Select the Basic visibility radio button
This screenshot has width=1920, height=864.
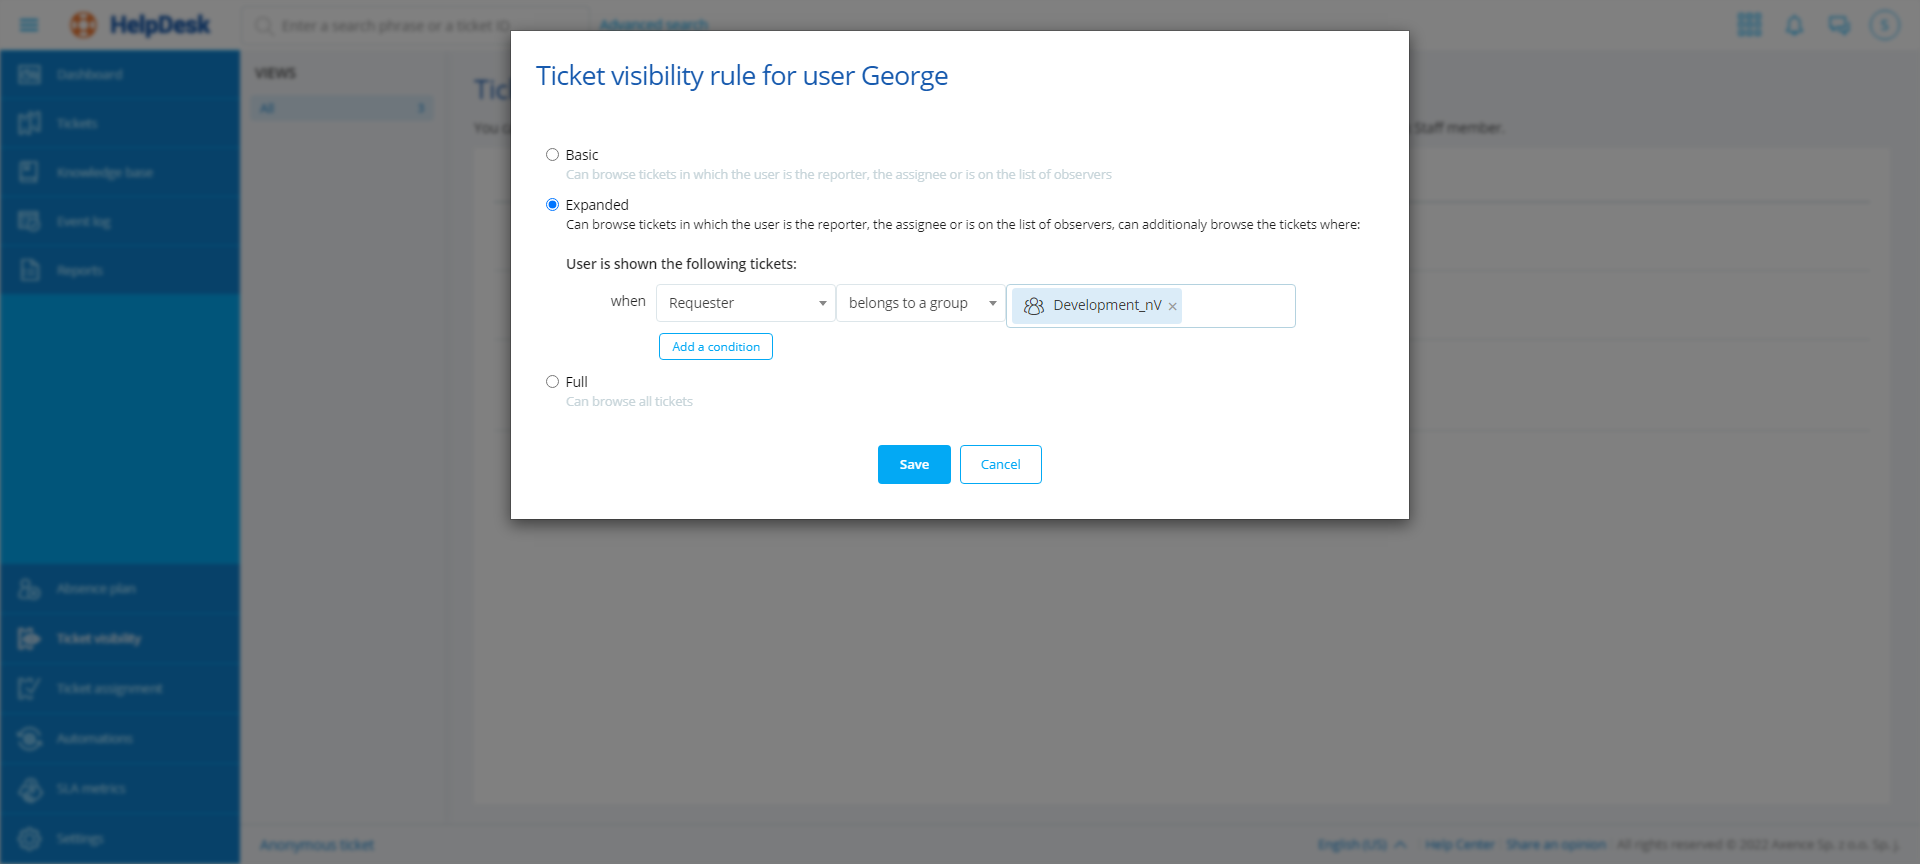[552, 155]
